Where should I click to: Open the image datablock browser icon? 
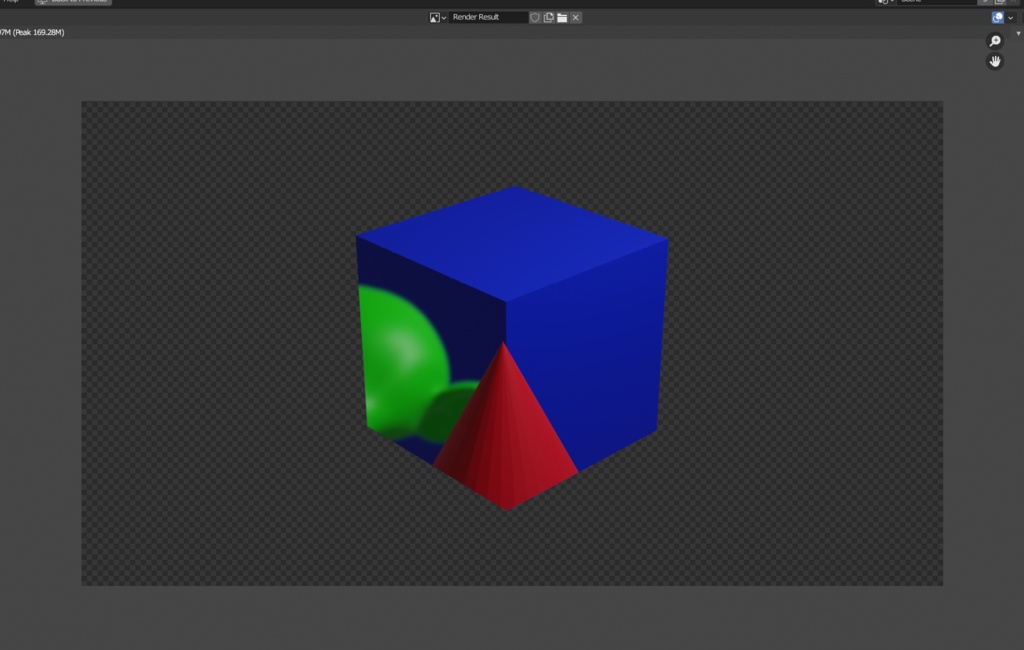click(435, 17)
